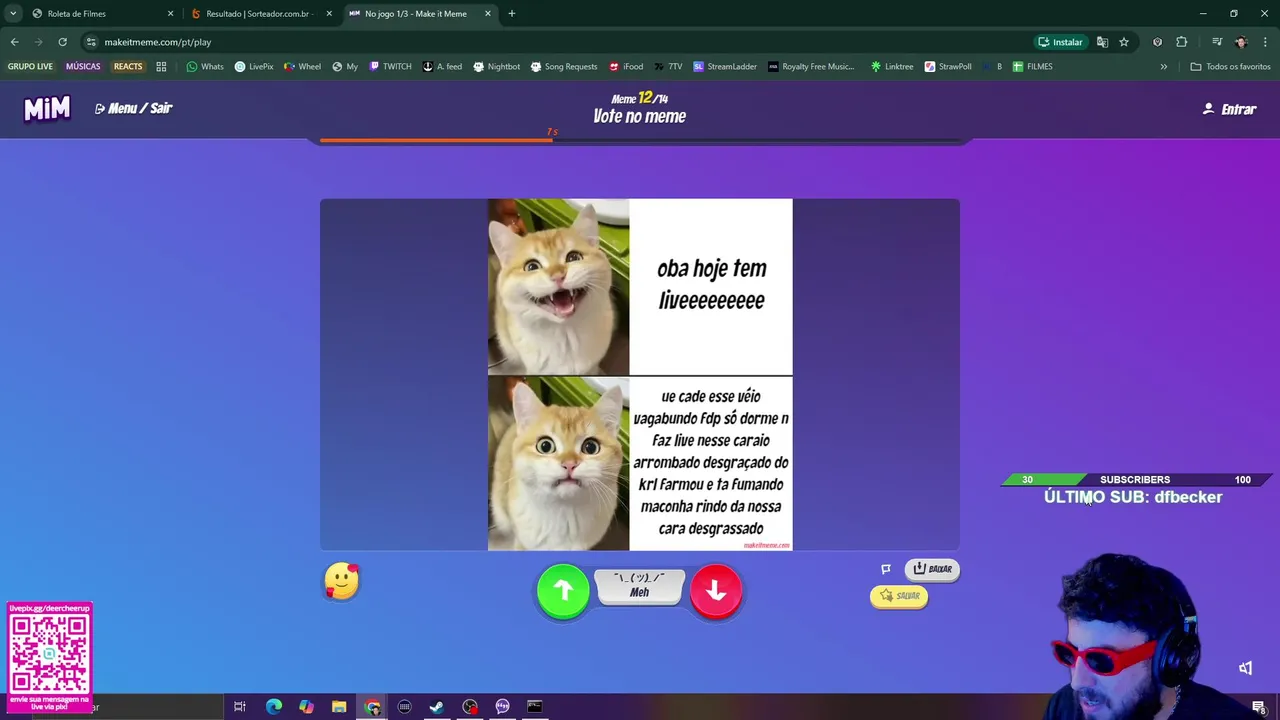
Task: Go to the MiM logo home
Action: 47,108
